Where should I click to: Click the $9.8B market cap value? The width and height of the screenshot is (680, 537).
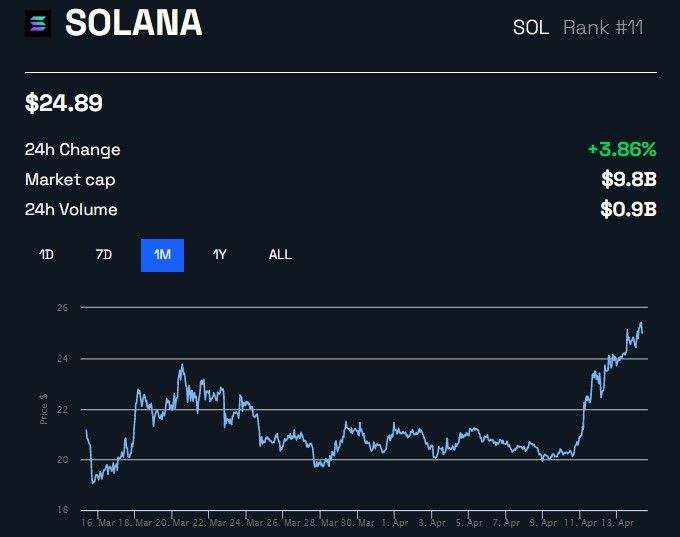(x=628, y=180)
